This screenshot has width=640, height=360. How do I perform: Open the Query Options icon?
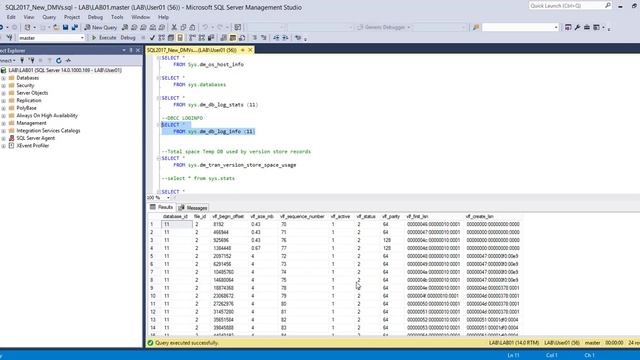click(x=171, y=38)
